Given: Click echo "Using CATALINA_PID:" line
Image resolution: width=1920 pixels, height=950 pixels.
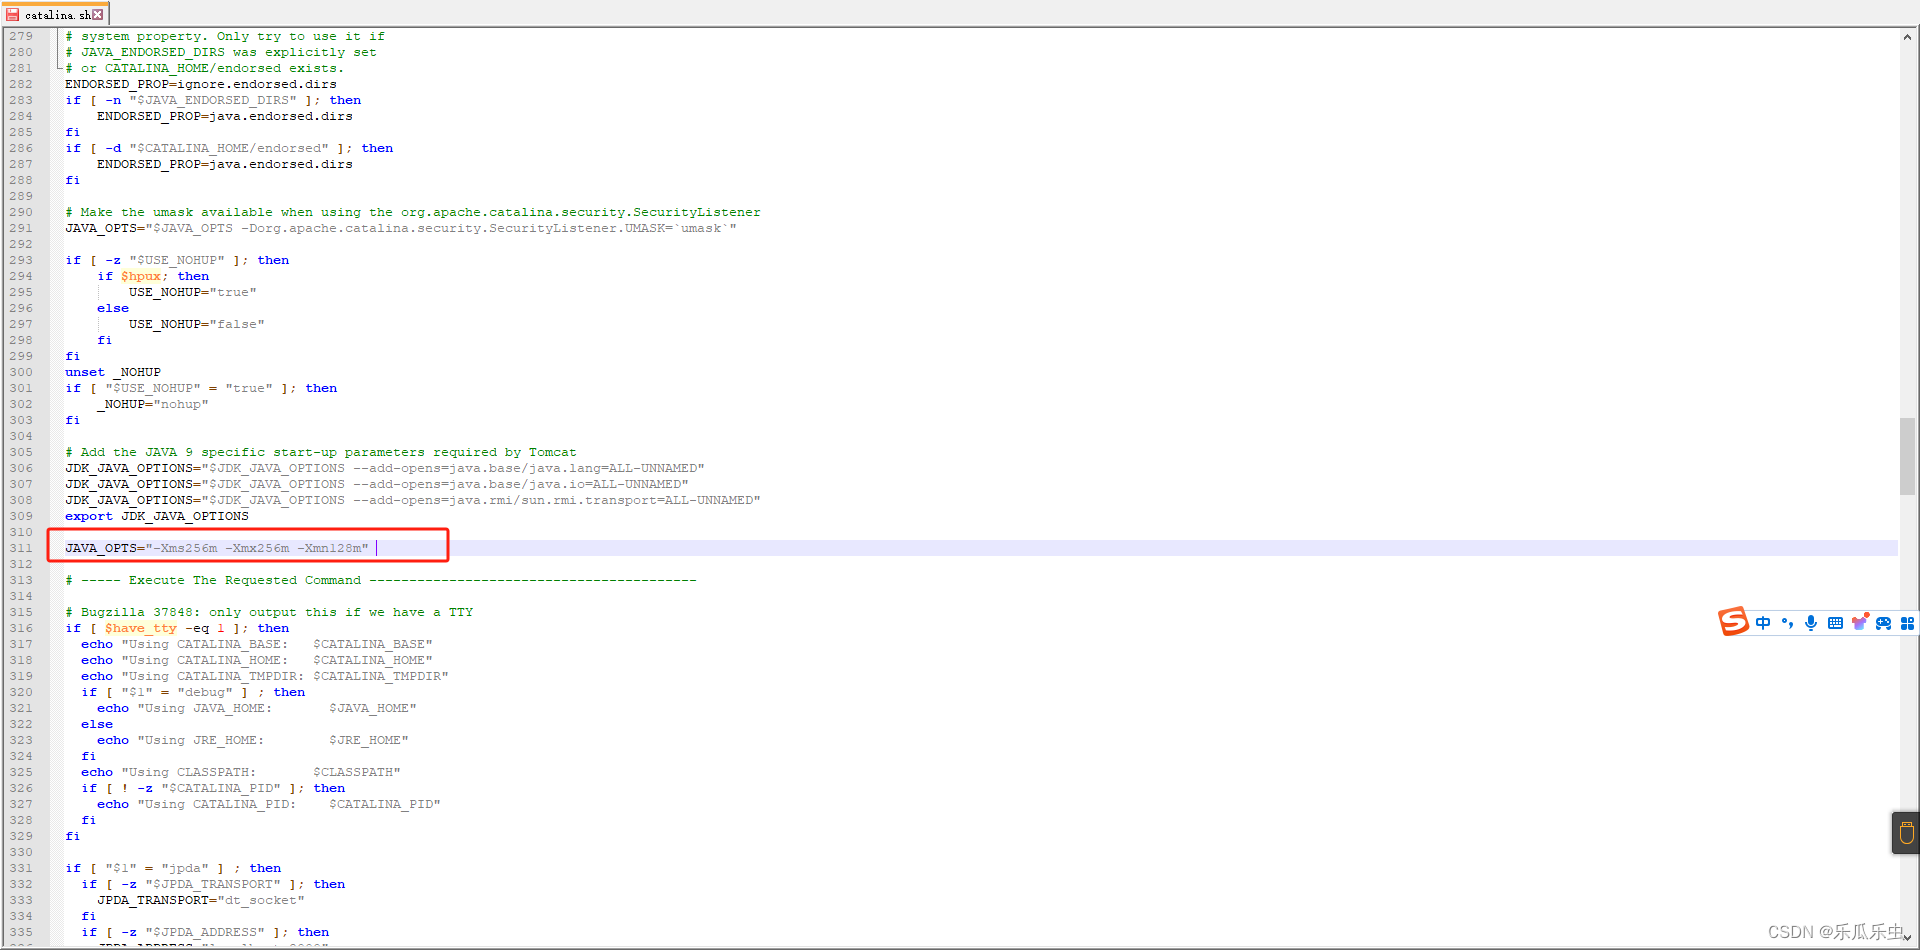Looking at the screenshot, I should [x=269, y=804].
